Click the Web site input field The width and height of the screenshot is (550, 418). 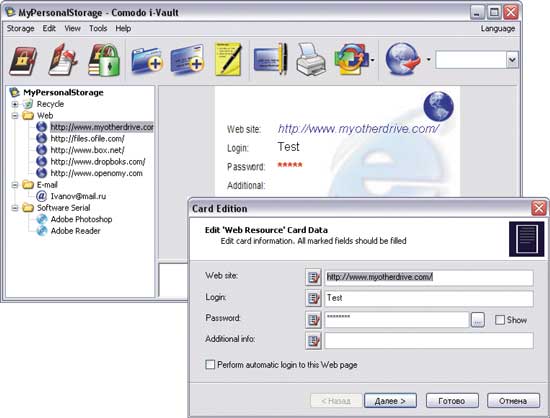coord(429,277)
